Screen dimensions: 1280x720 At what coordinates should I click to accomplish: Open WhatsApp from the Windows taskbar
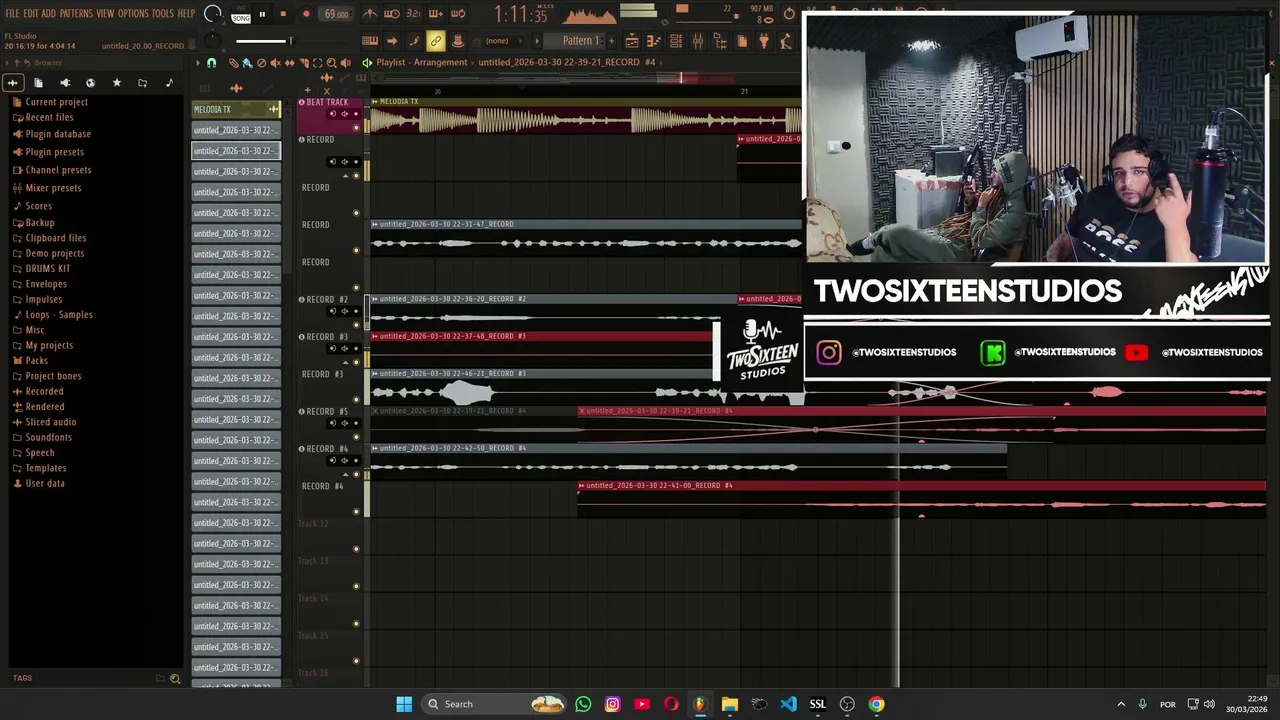tap(583, 704)
